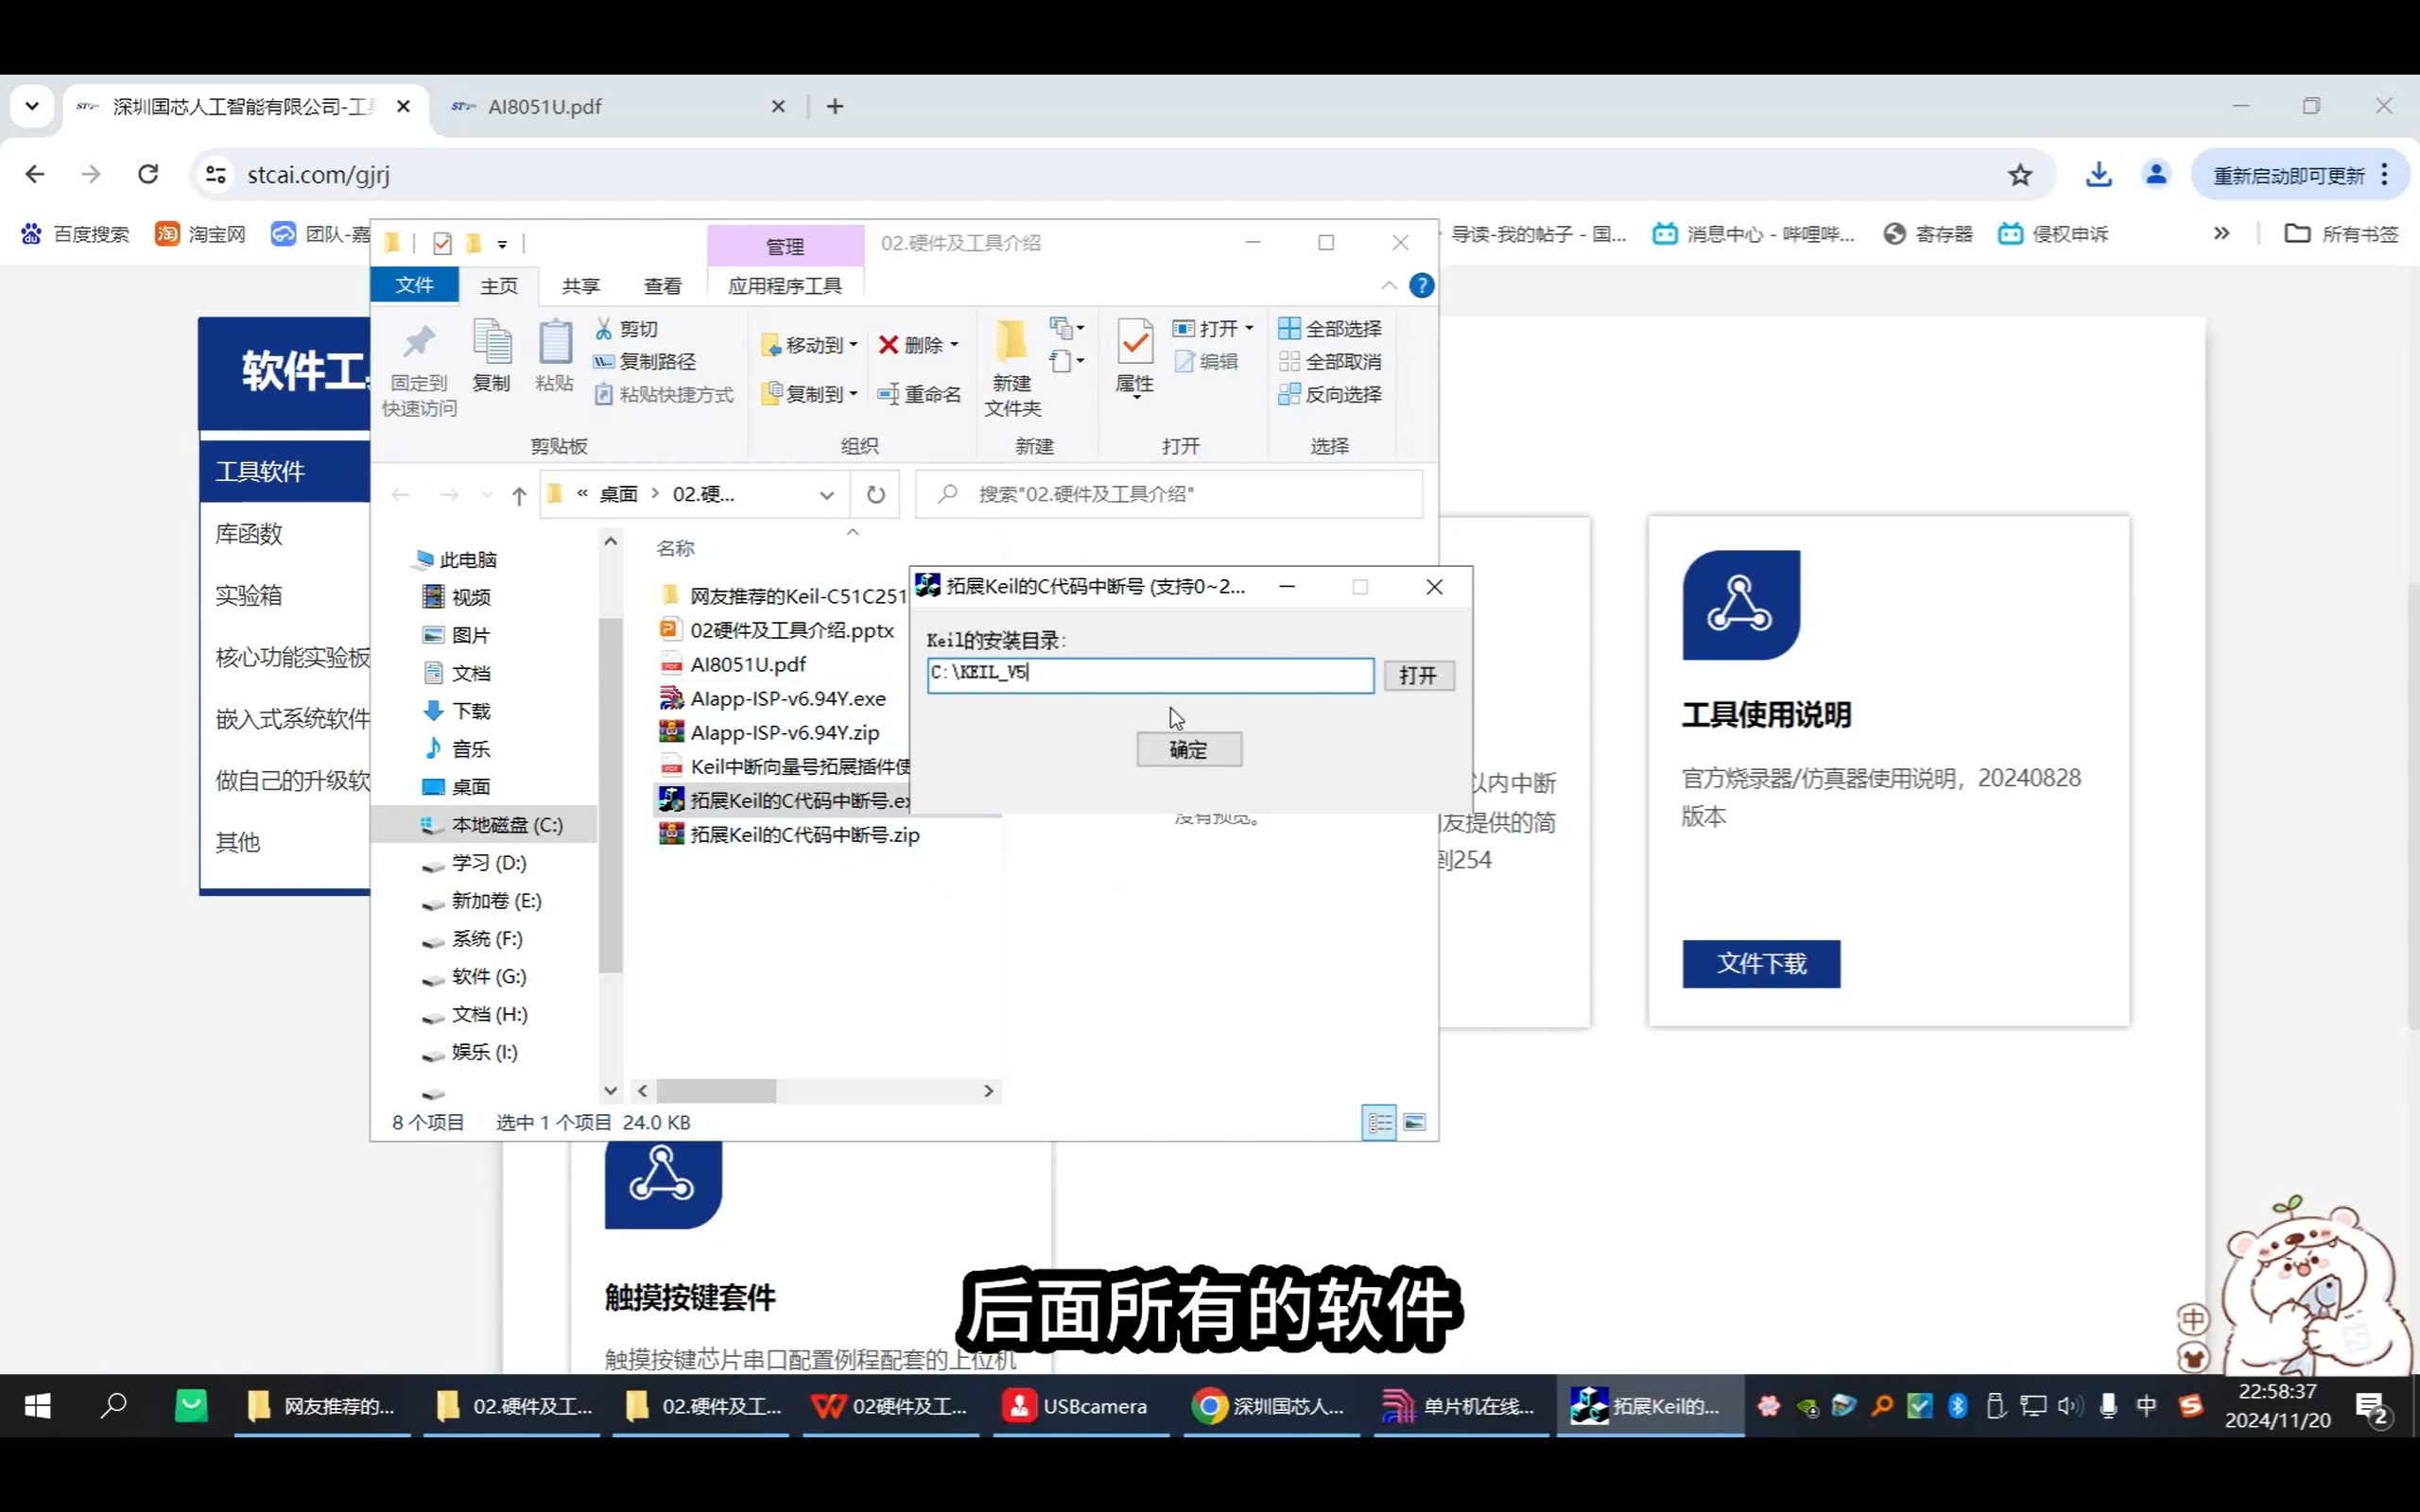This screenshot has height=1512, width=2420.
Task: Click the Paste icon in Explorer ribbon
Action: 554,343
